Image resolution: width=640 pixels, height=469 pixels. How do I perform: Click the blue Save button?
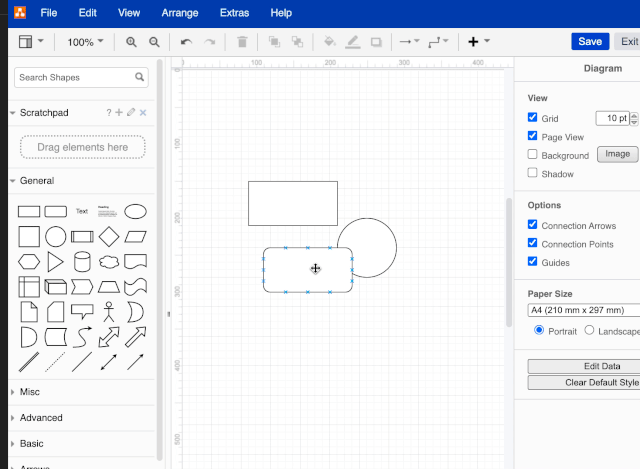click(590, 41)
